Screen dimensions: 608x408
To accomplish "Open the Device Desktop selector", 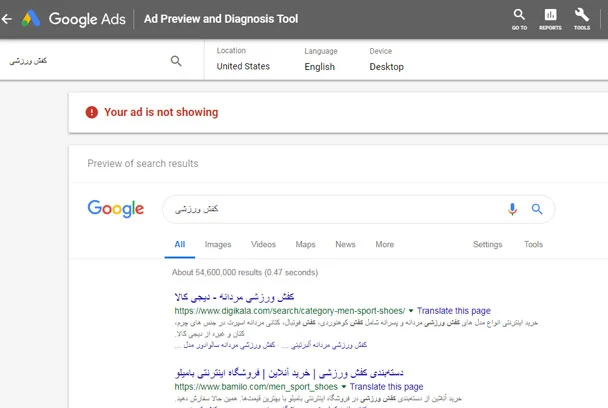I will click(x=387, y=59).
